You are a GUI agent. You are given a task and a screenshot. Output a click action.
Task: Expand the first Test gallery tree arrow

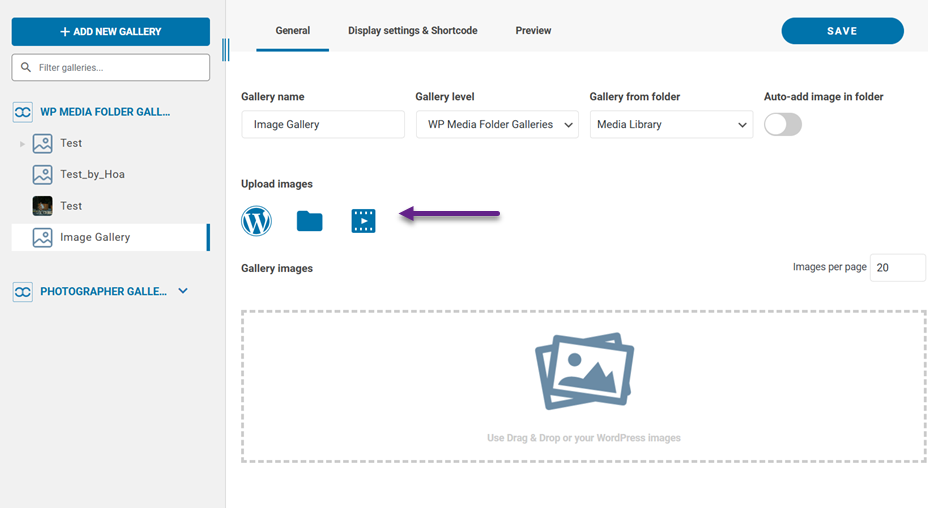coord(22,144)
